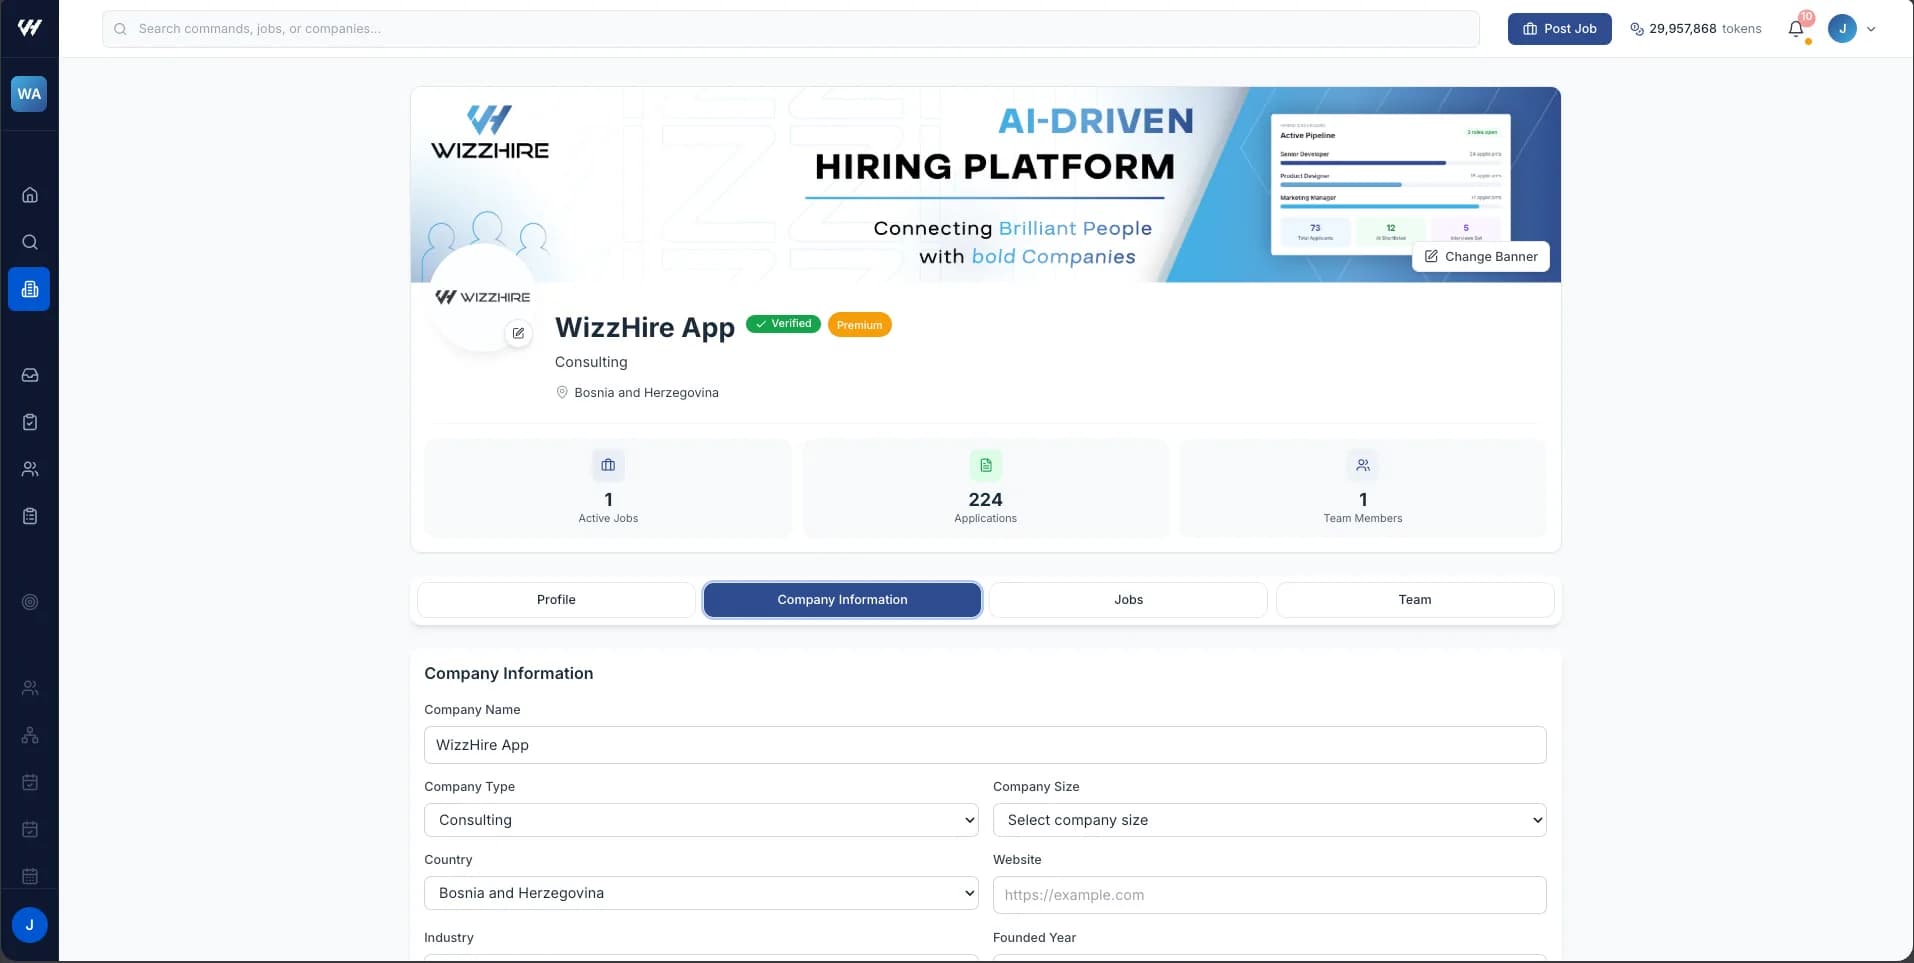Open the Company Type dropdown
The width and height of the screenshot is (1914, 963).
click(701, 820)
